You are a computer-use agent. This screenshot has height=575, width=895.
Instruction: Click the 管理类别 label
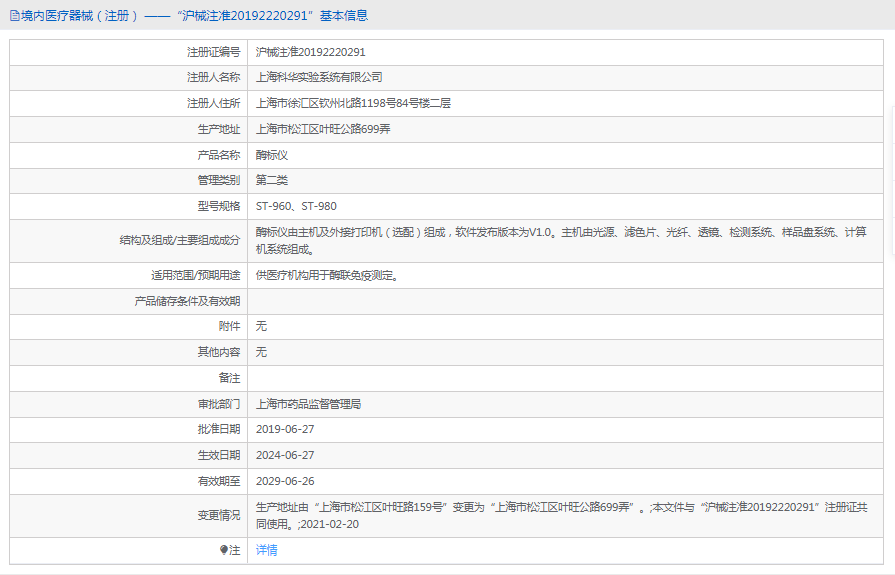pyautogui.click(x=219, y=180)
